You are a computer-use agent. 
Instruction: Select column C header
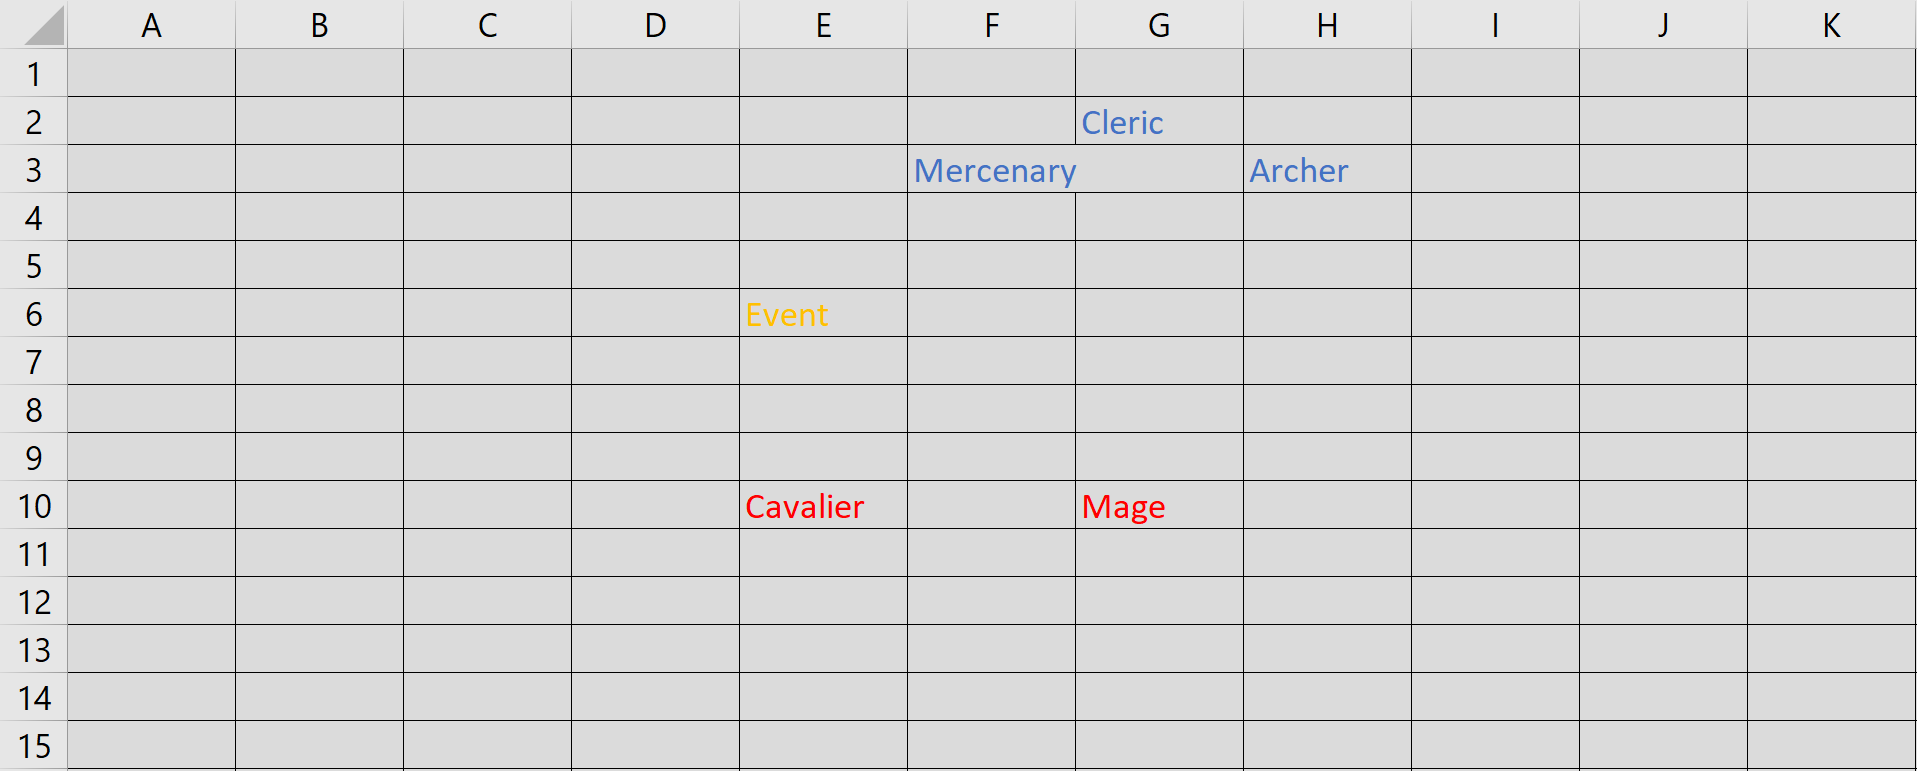(487, 25)
